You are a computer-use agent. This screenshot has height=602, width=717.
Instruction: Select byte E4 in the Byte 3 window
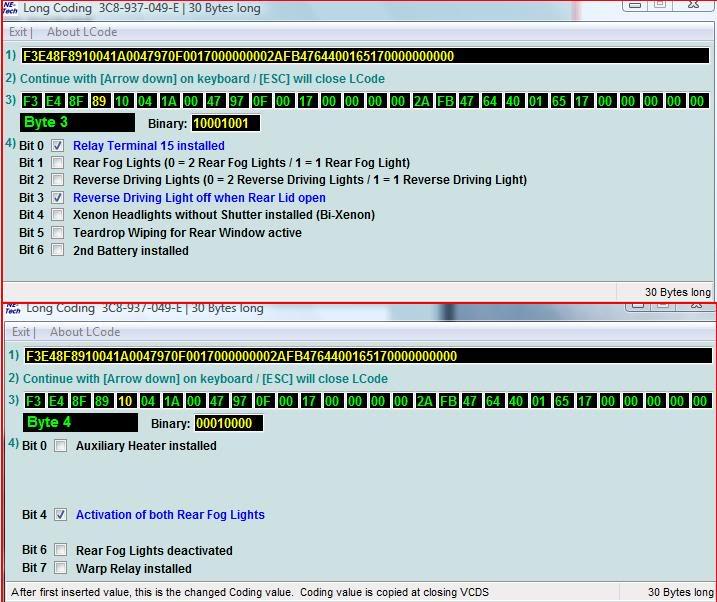[54, 101]
